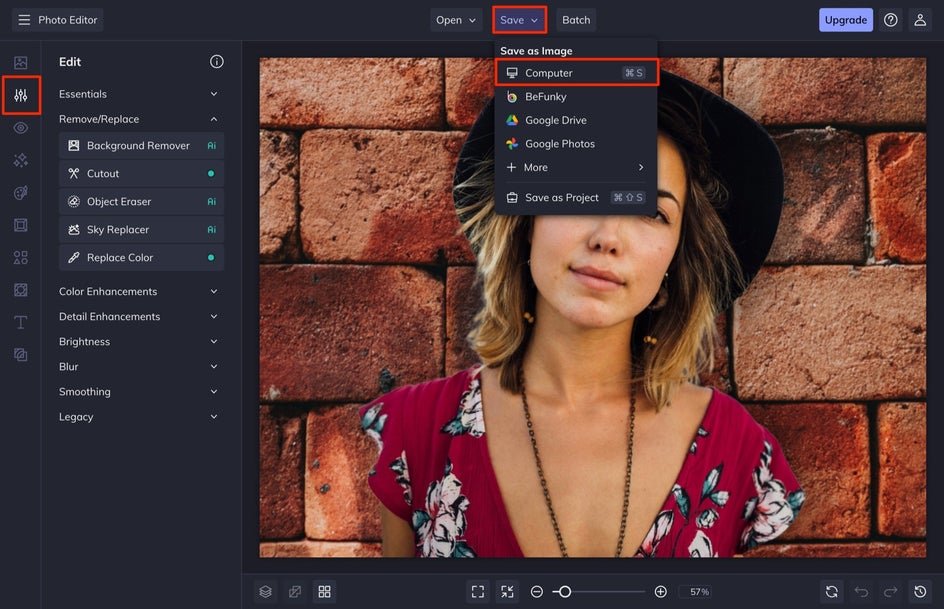This screenshot has width=944, height=609.
Task: Save image to Google Photos
Action: click(x=576, y=144)
